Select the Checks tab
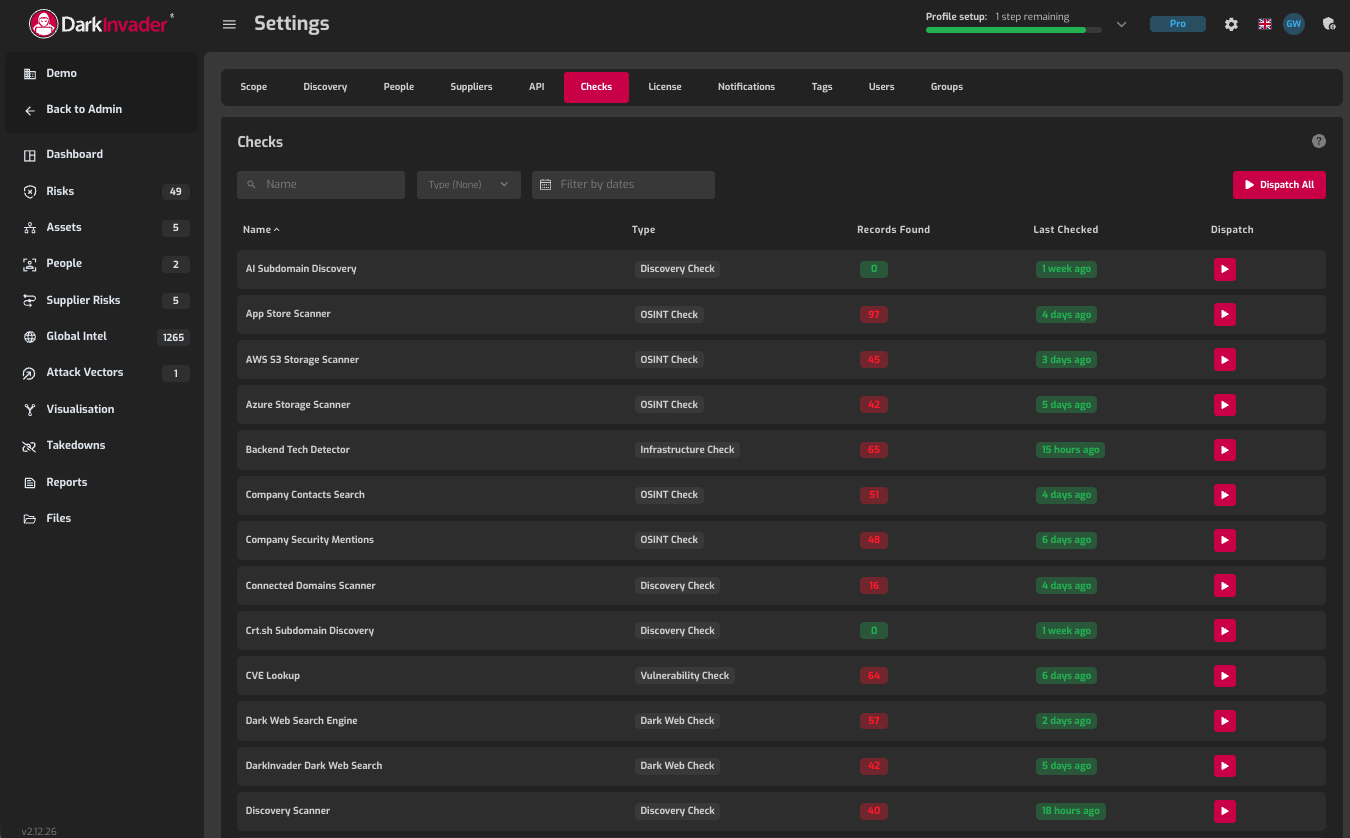 point(596,87)
